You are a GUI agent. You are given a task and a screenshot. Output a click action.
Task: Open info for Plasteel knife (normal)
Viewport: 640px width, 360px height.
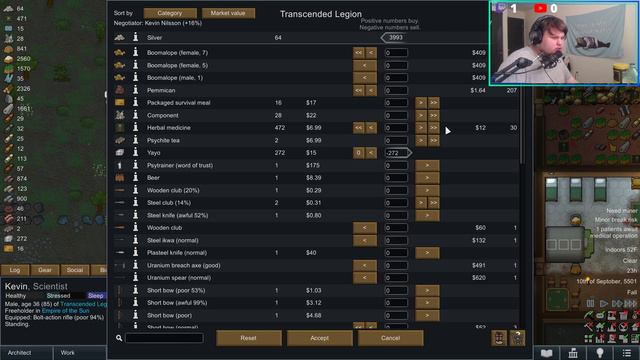136,253
